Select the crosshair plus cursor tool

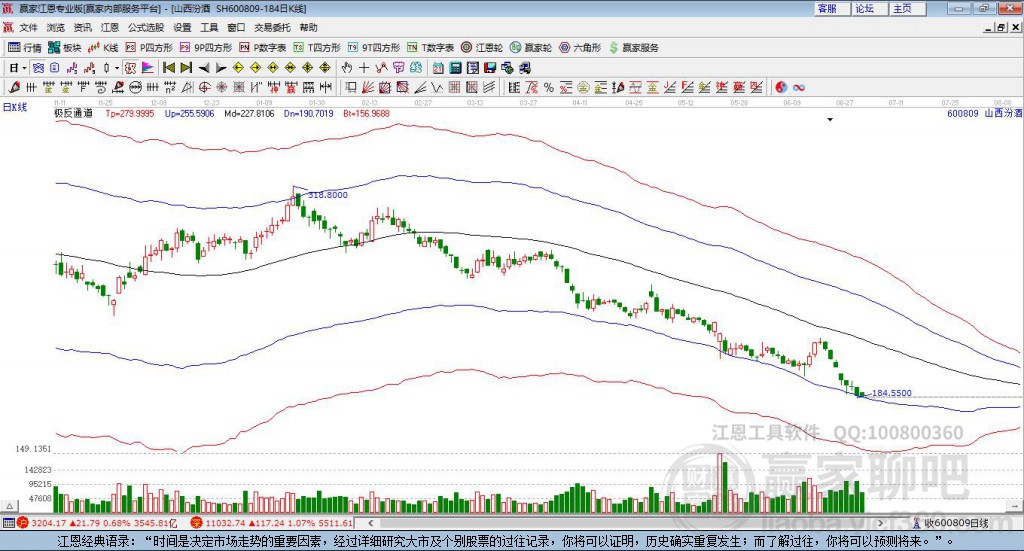point(364,68)
